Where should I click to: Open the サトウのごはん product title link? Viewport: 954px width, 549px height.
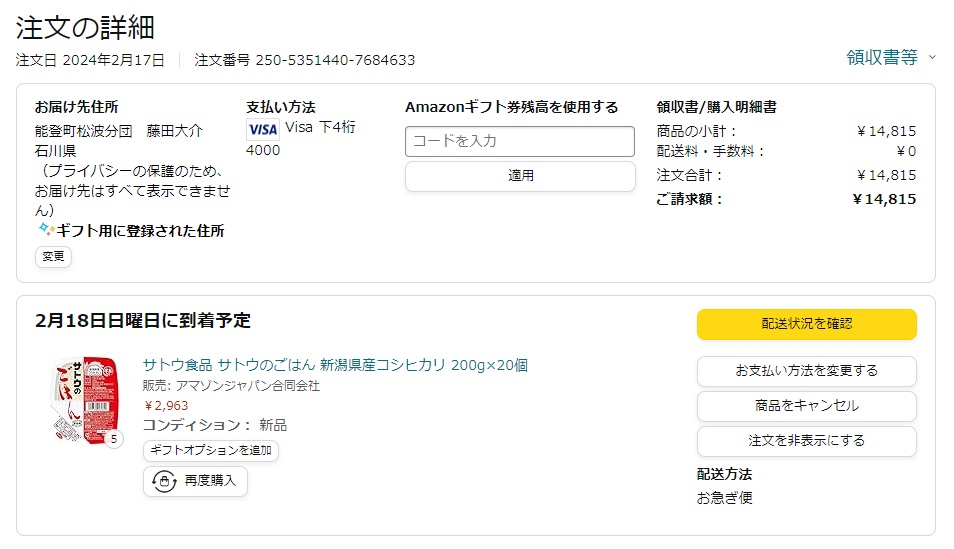335,365
